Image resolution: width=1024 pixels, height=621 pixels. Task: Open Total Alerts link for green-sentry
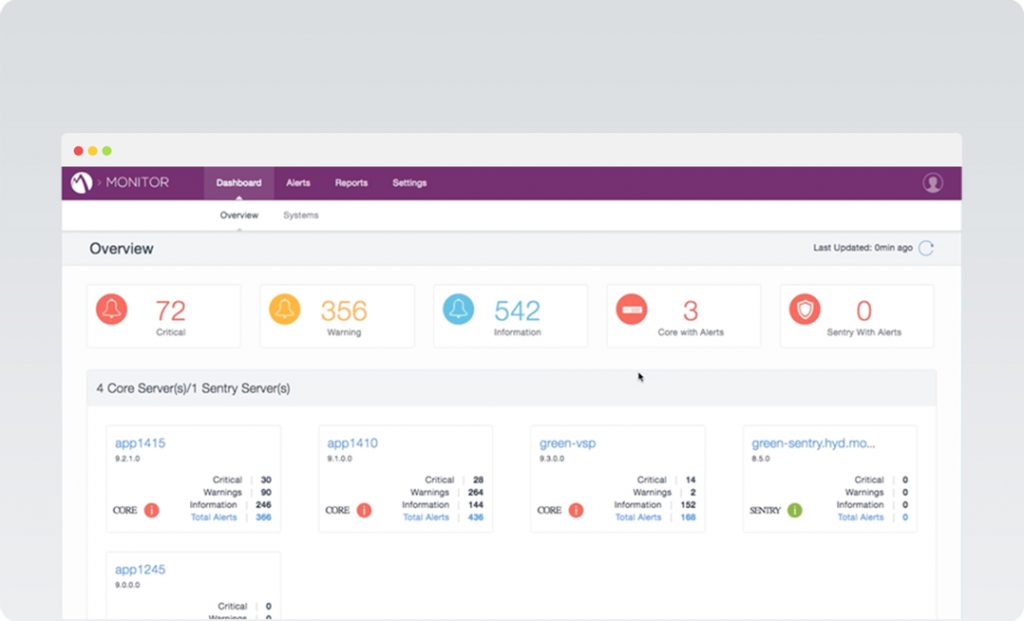click(861, 517)
